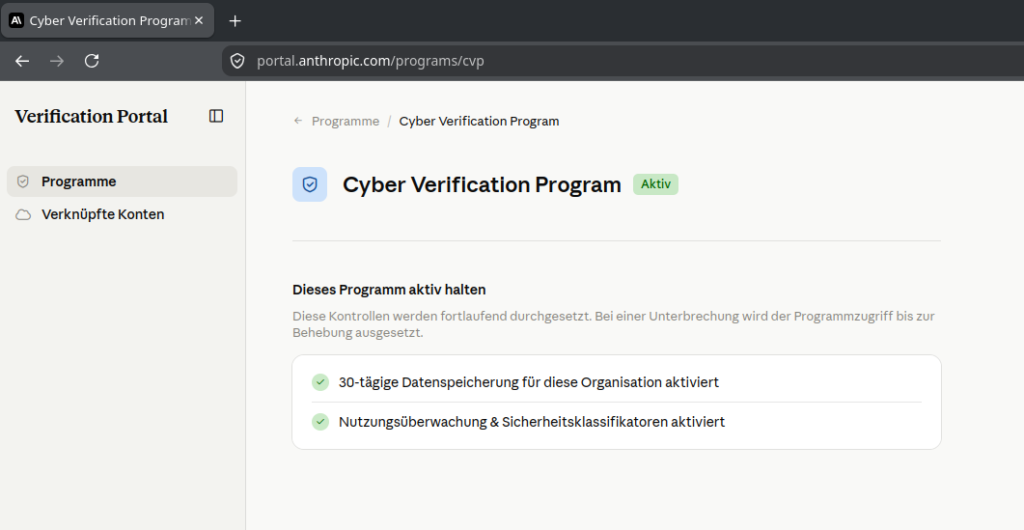
Task: Click the blue program shield icon
Action: click(x=310, y=185)
